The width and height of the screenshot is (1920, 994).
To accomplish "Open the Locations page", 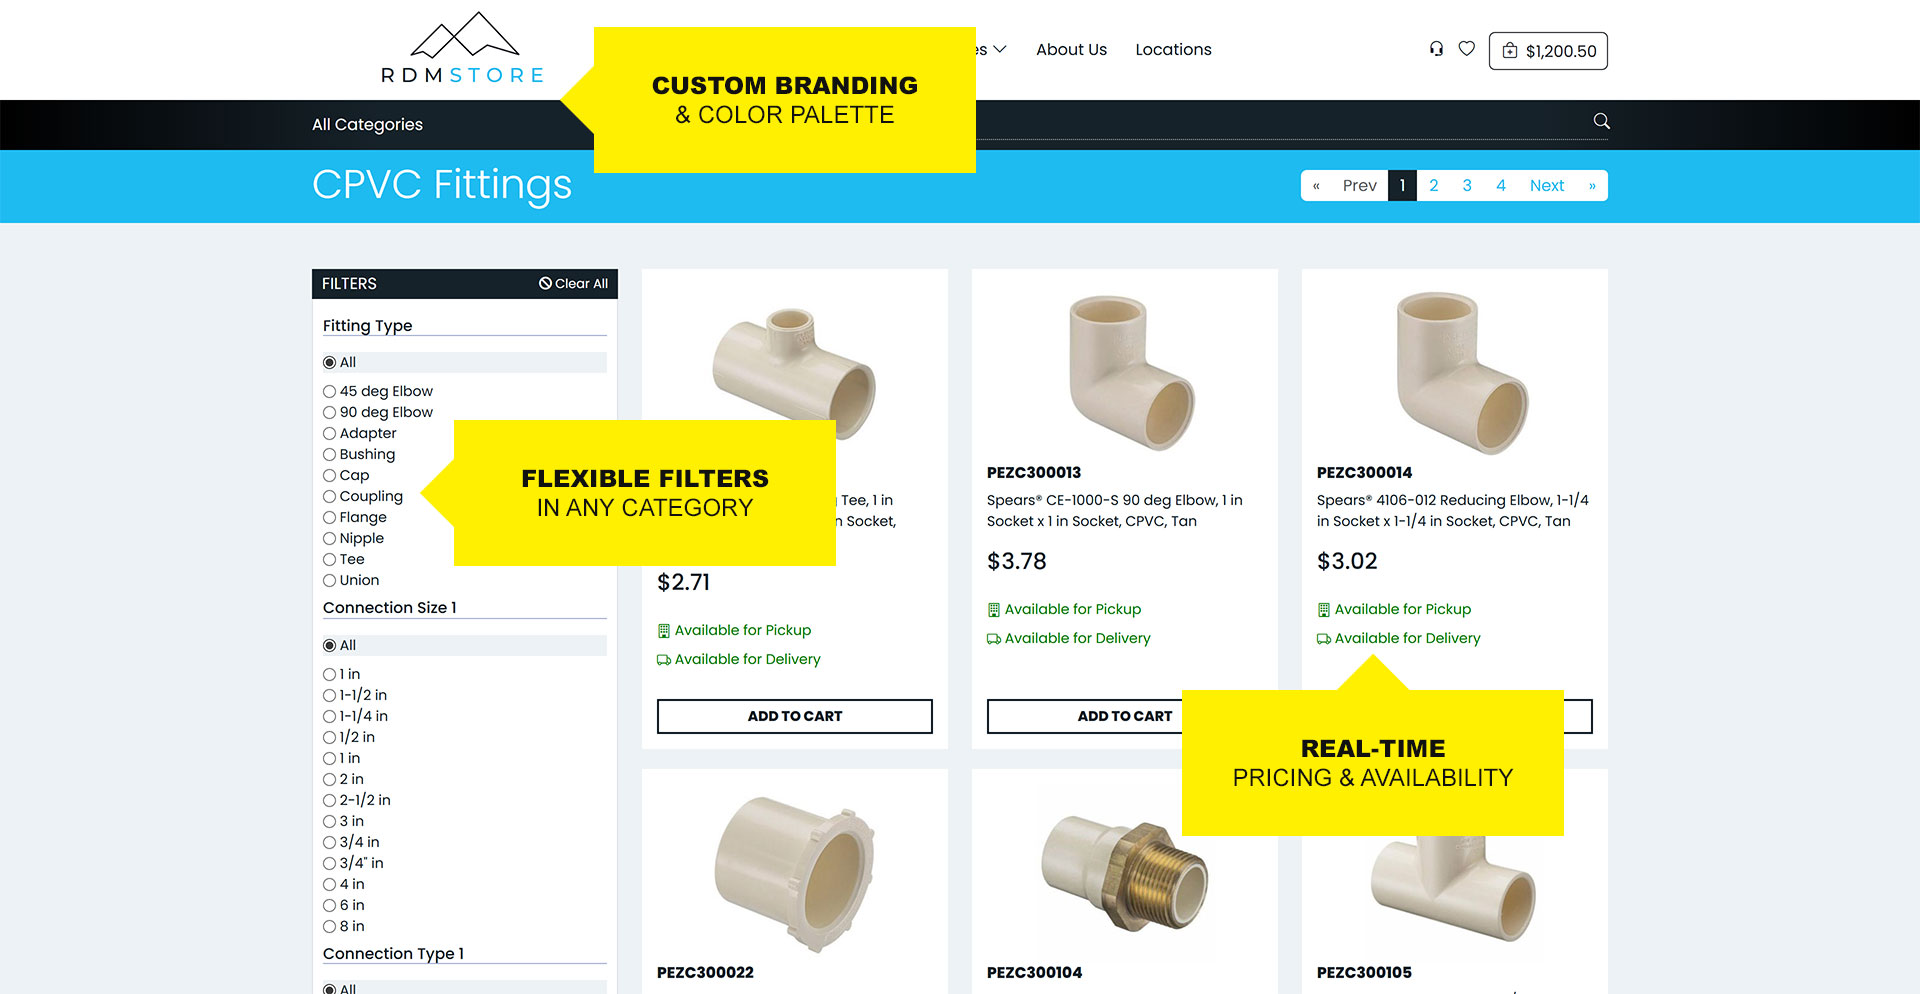I will pos(1173,49).
